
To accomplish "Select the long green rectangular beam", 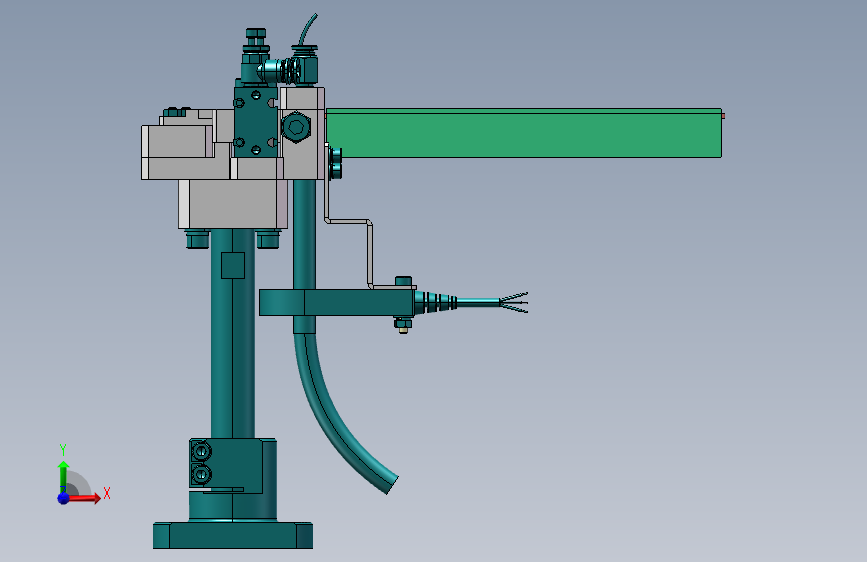I will [x=524, y=133].
